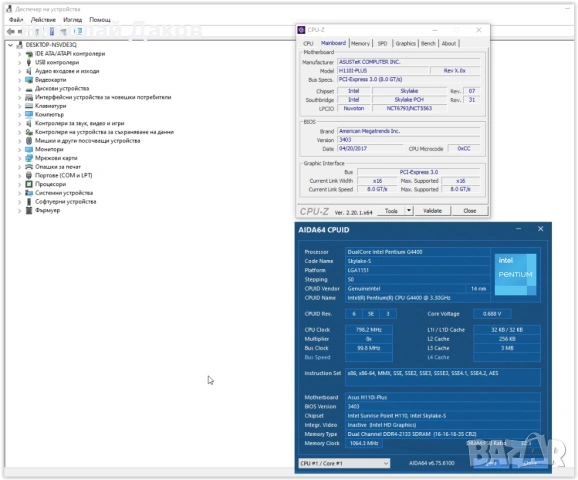Switch to the Graphics tab in CPU-Z

click(x=405, y=44)
